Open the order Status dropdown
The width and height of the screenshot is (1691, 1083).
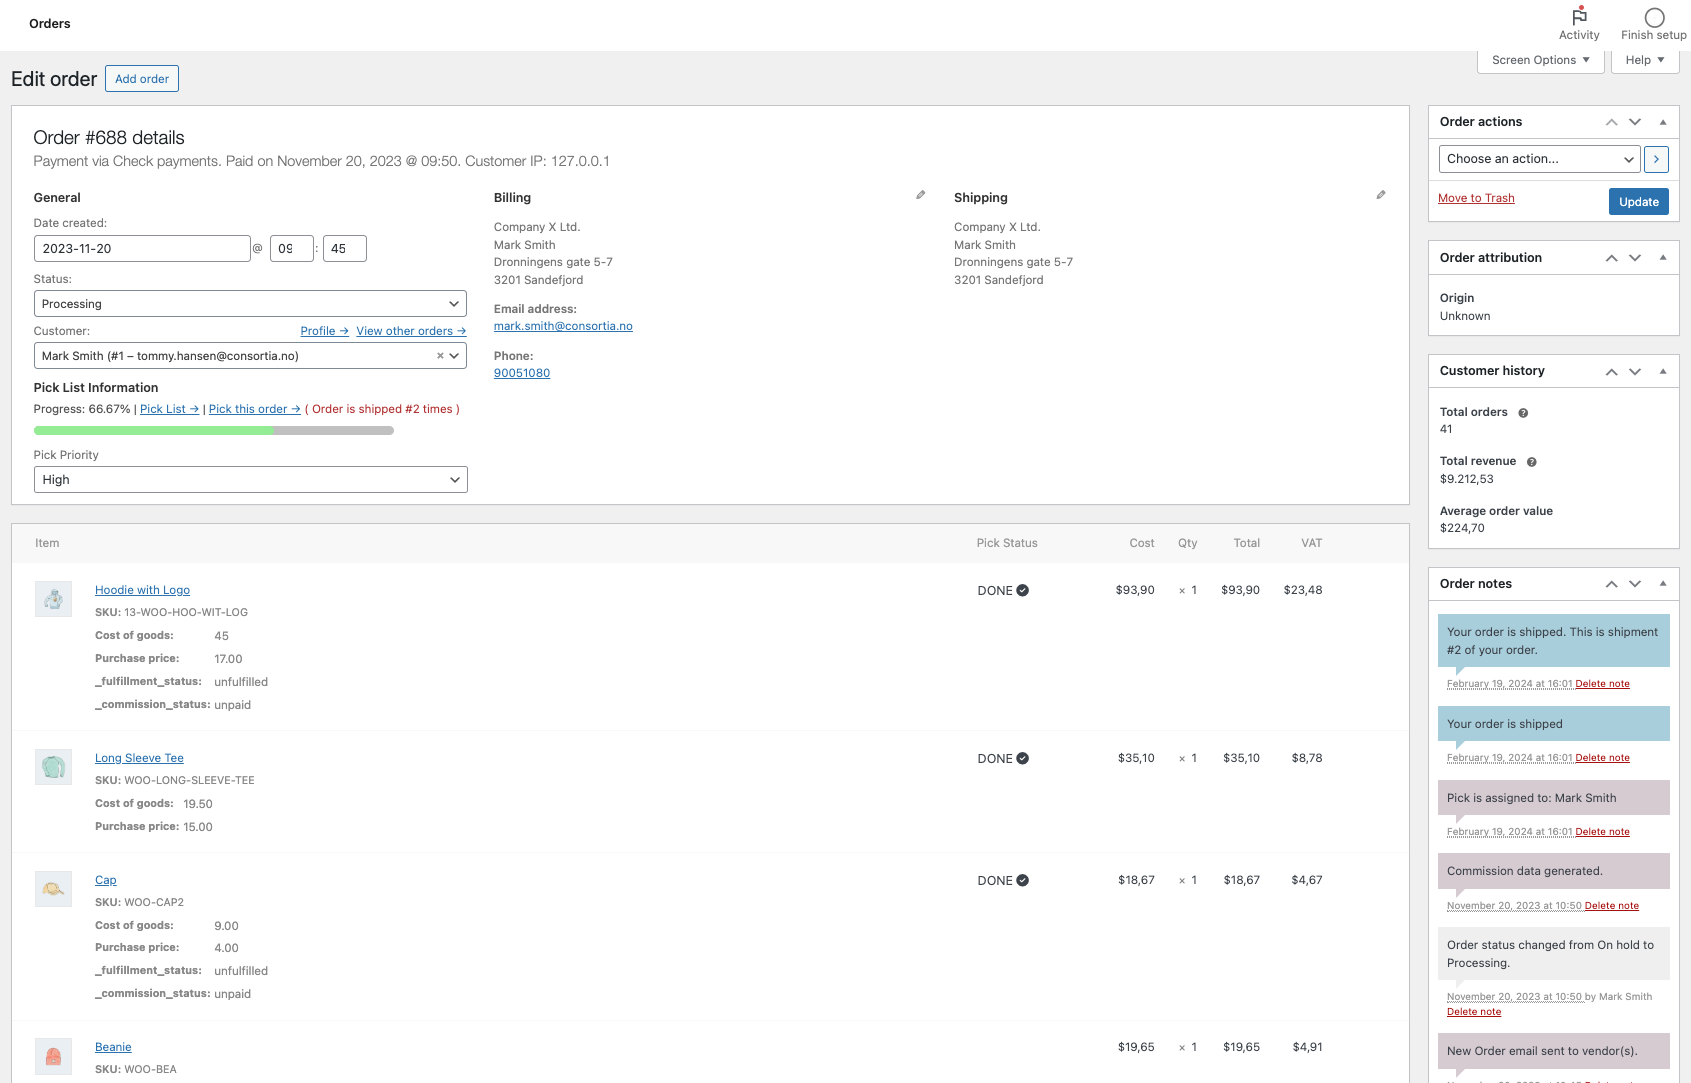pyautogui.click(x=250, y=303)
